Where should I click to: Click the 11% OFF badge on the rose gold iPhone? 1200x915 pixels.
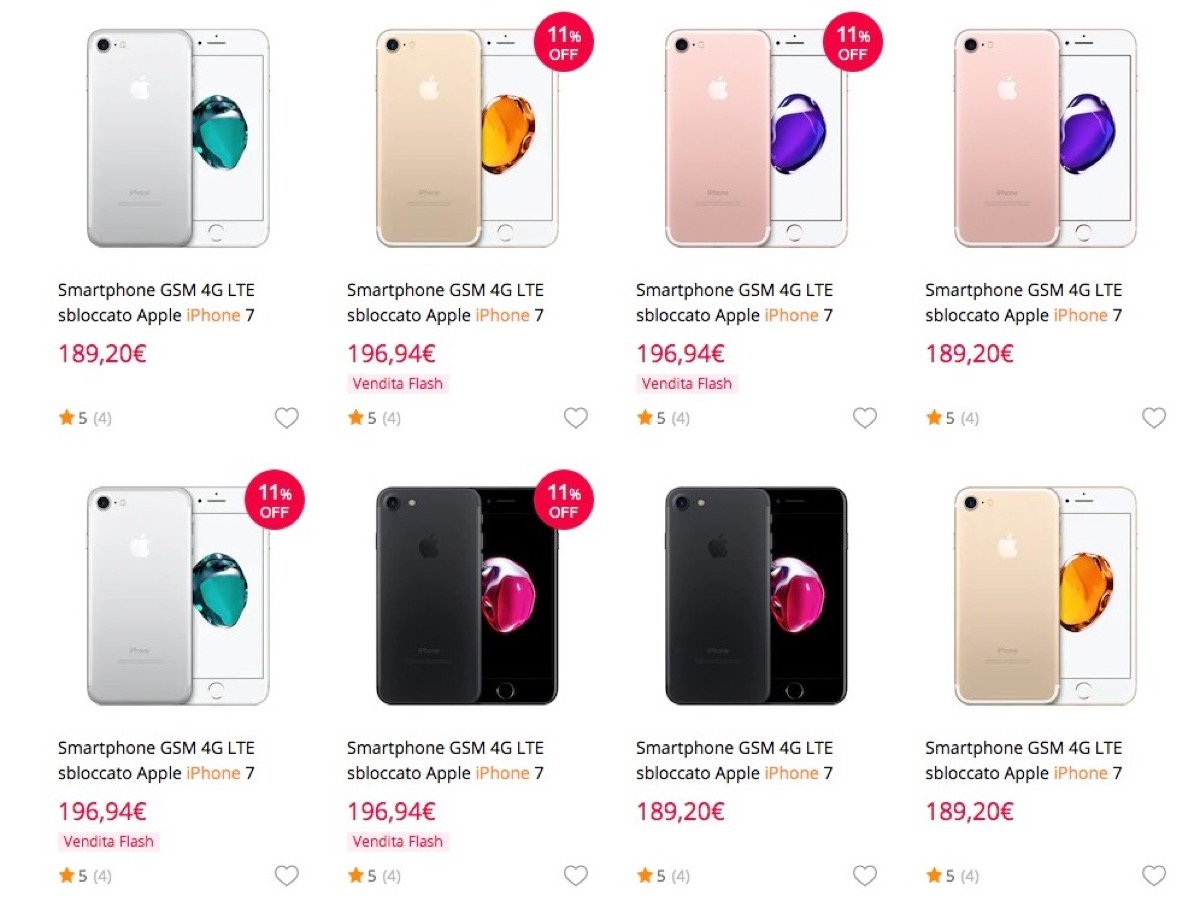[852, 43]
